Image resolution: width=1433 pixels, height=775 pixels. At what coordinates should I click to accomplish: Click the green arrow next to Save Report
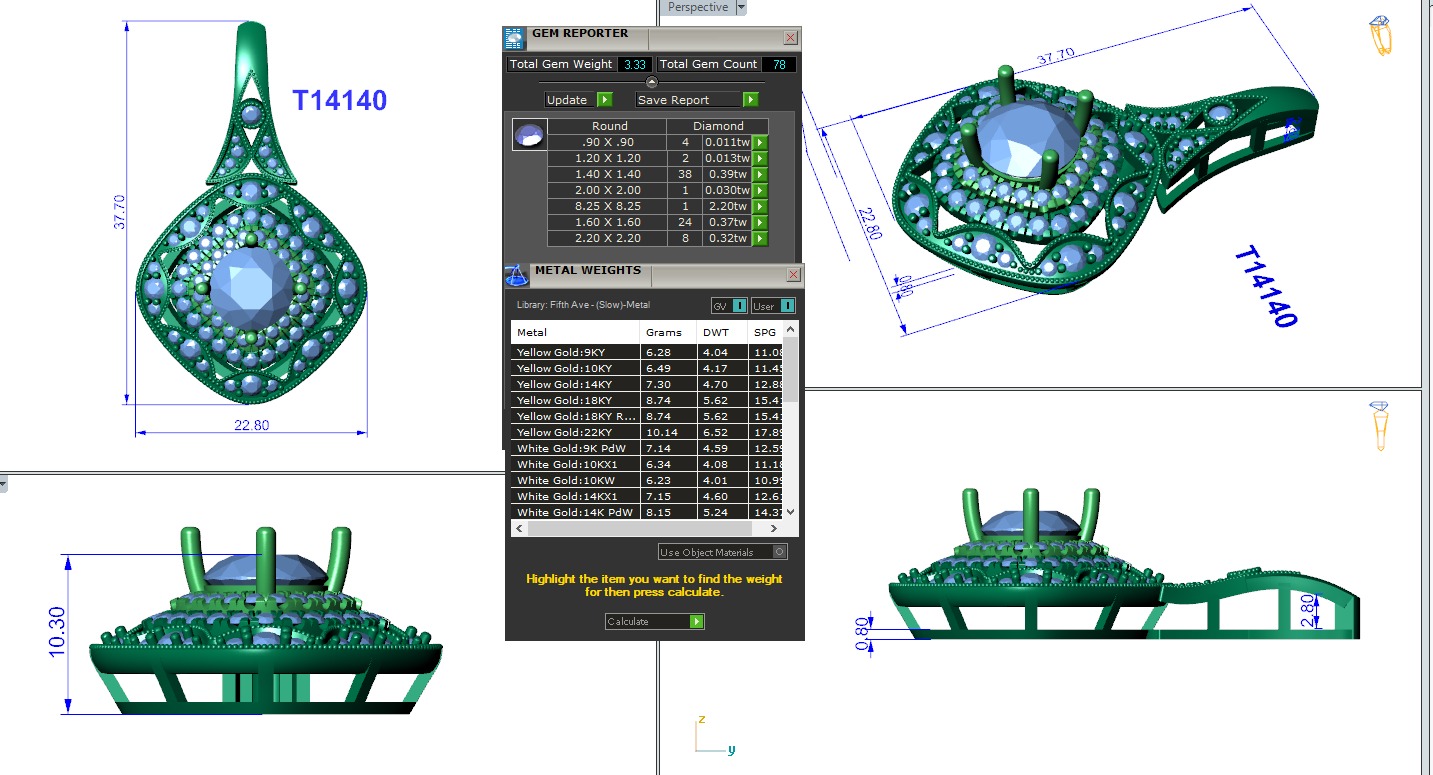(750, 100)
